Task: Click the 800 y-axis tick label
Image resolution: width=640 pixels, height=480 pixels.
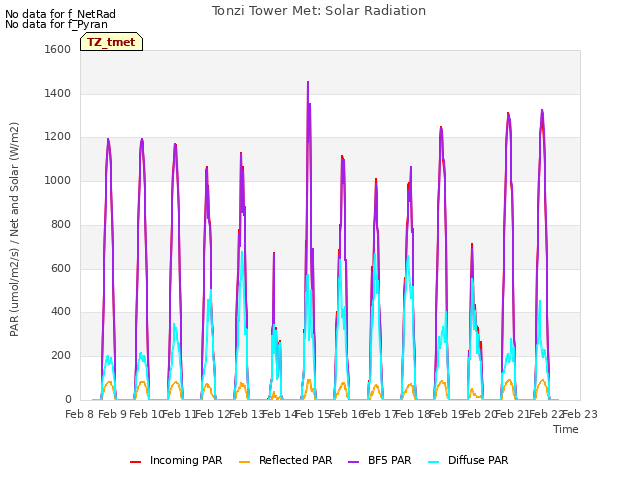Action: point(61,224)
